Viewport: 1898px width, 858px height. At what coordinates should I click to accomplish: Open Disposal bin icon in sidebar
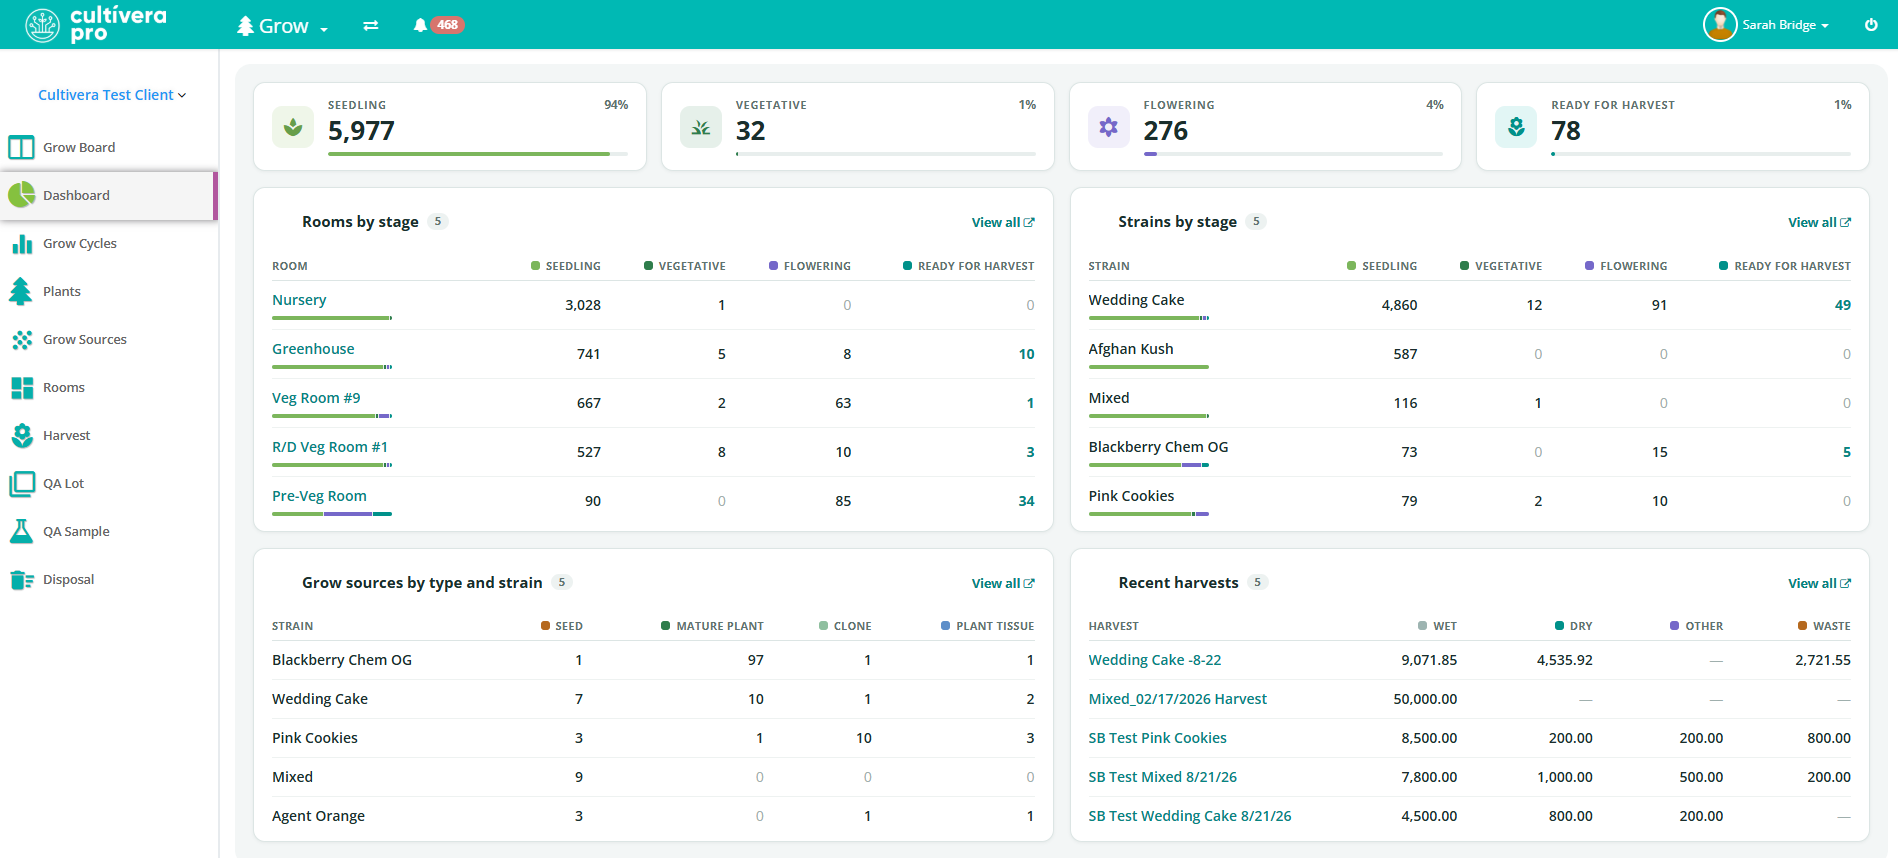click(x=21, y=579)
